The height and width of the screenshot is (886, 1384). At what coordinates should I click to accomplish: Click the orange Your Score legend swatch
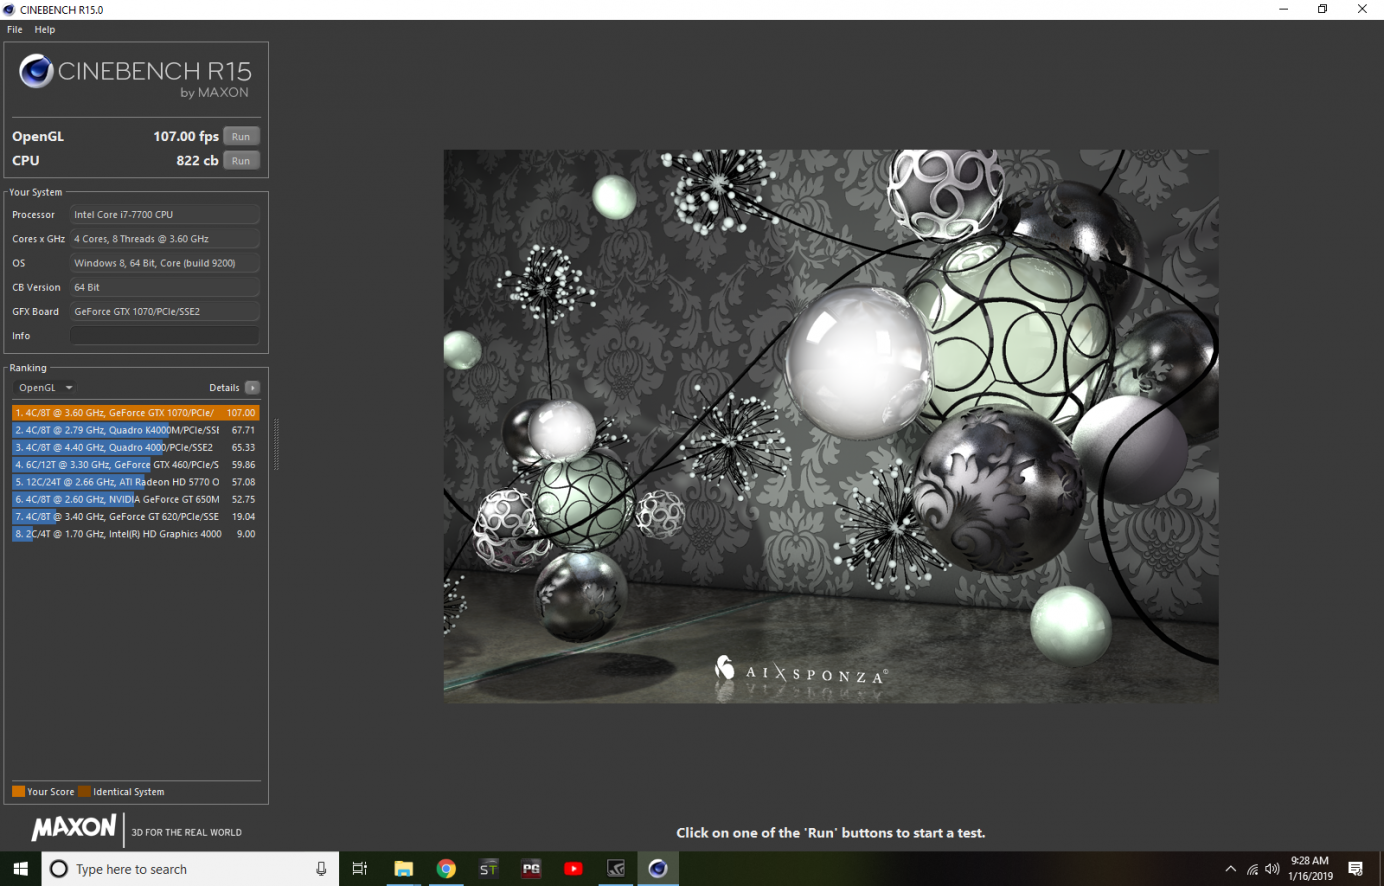point(18,792)
